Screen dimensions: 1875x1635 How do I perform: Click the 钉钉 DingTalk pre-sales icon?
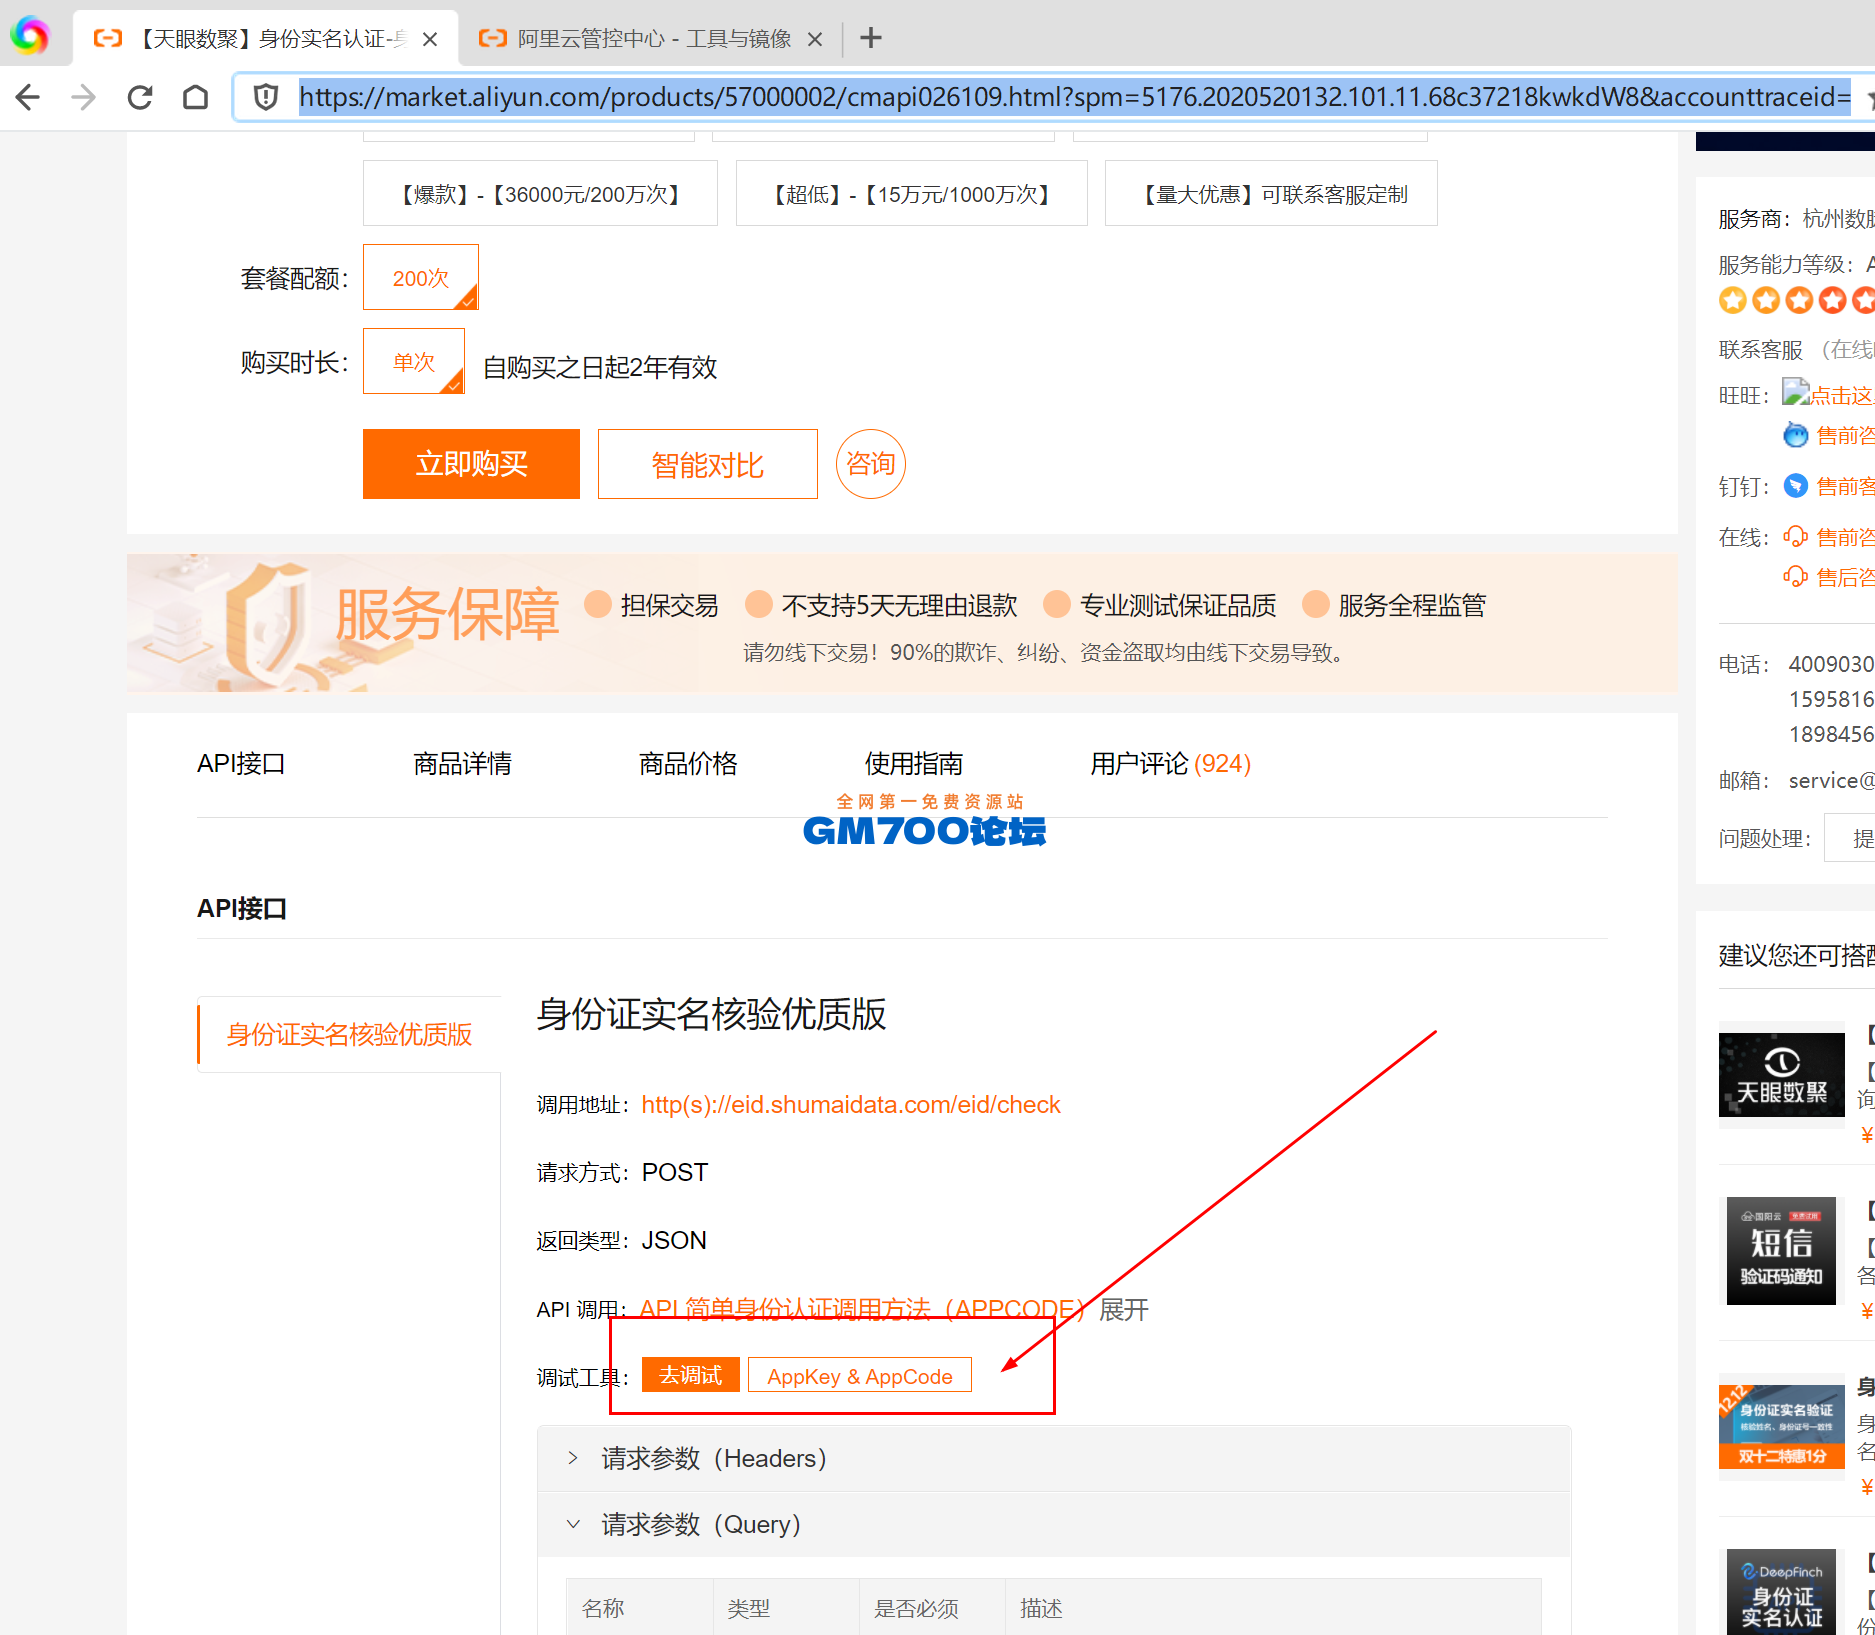1797,486
